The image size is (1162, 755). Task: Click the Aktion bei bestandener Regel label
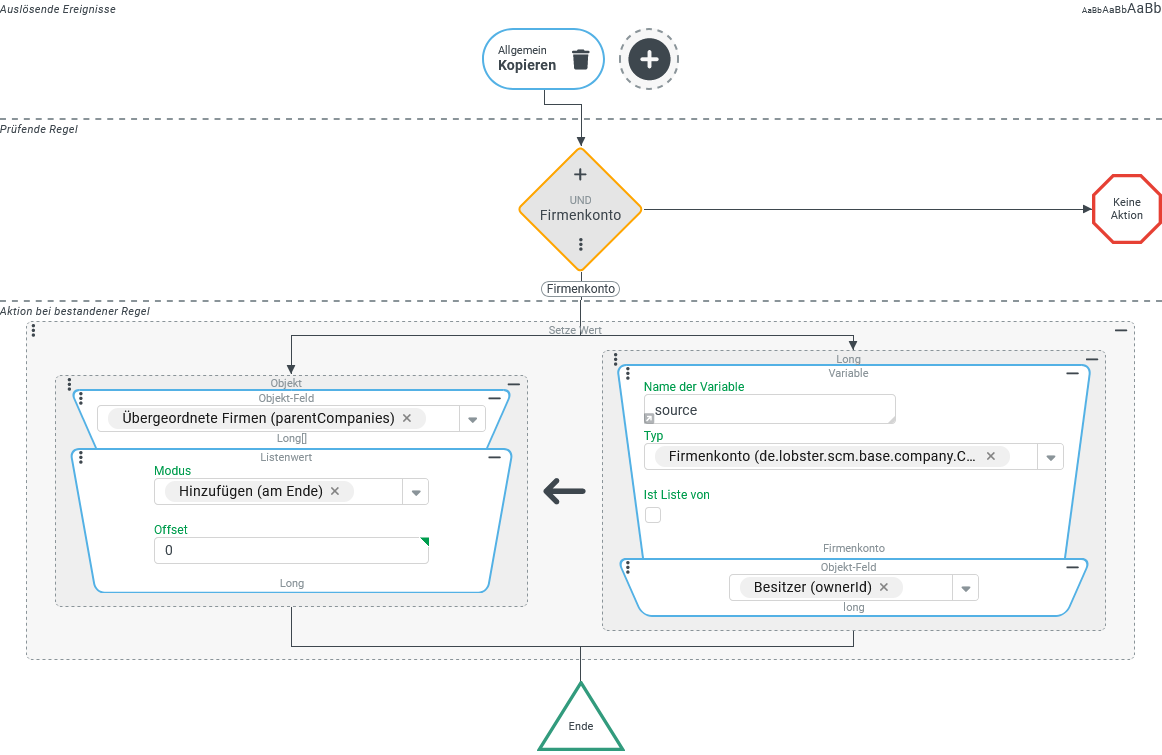pyautogui.click(x=75, y=311)
